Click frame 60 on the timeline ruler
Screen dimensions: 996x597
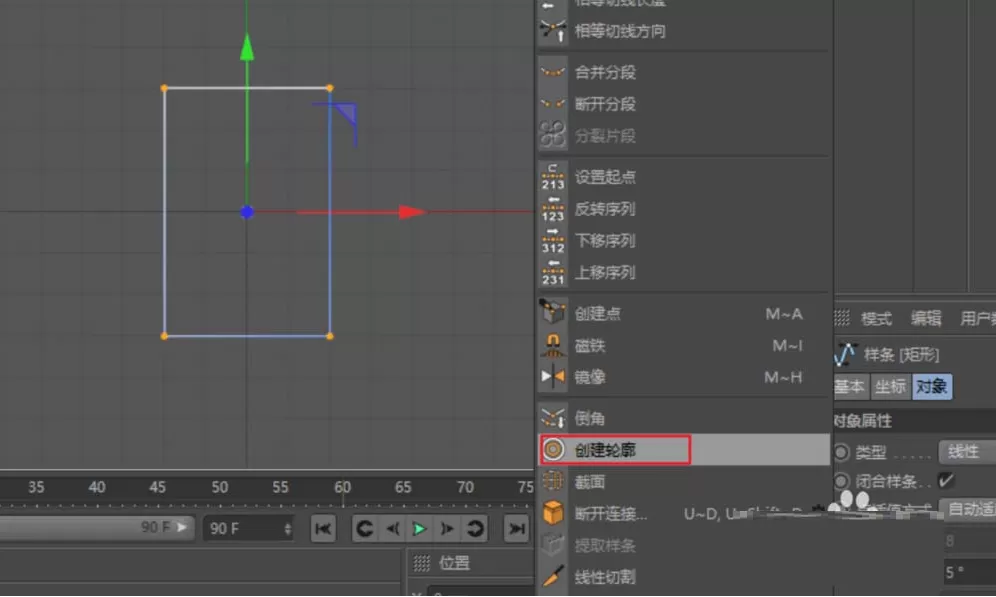(x=342, y=487)
